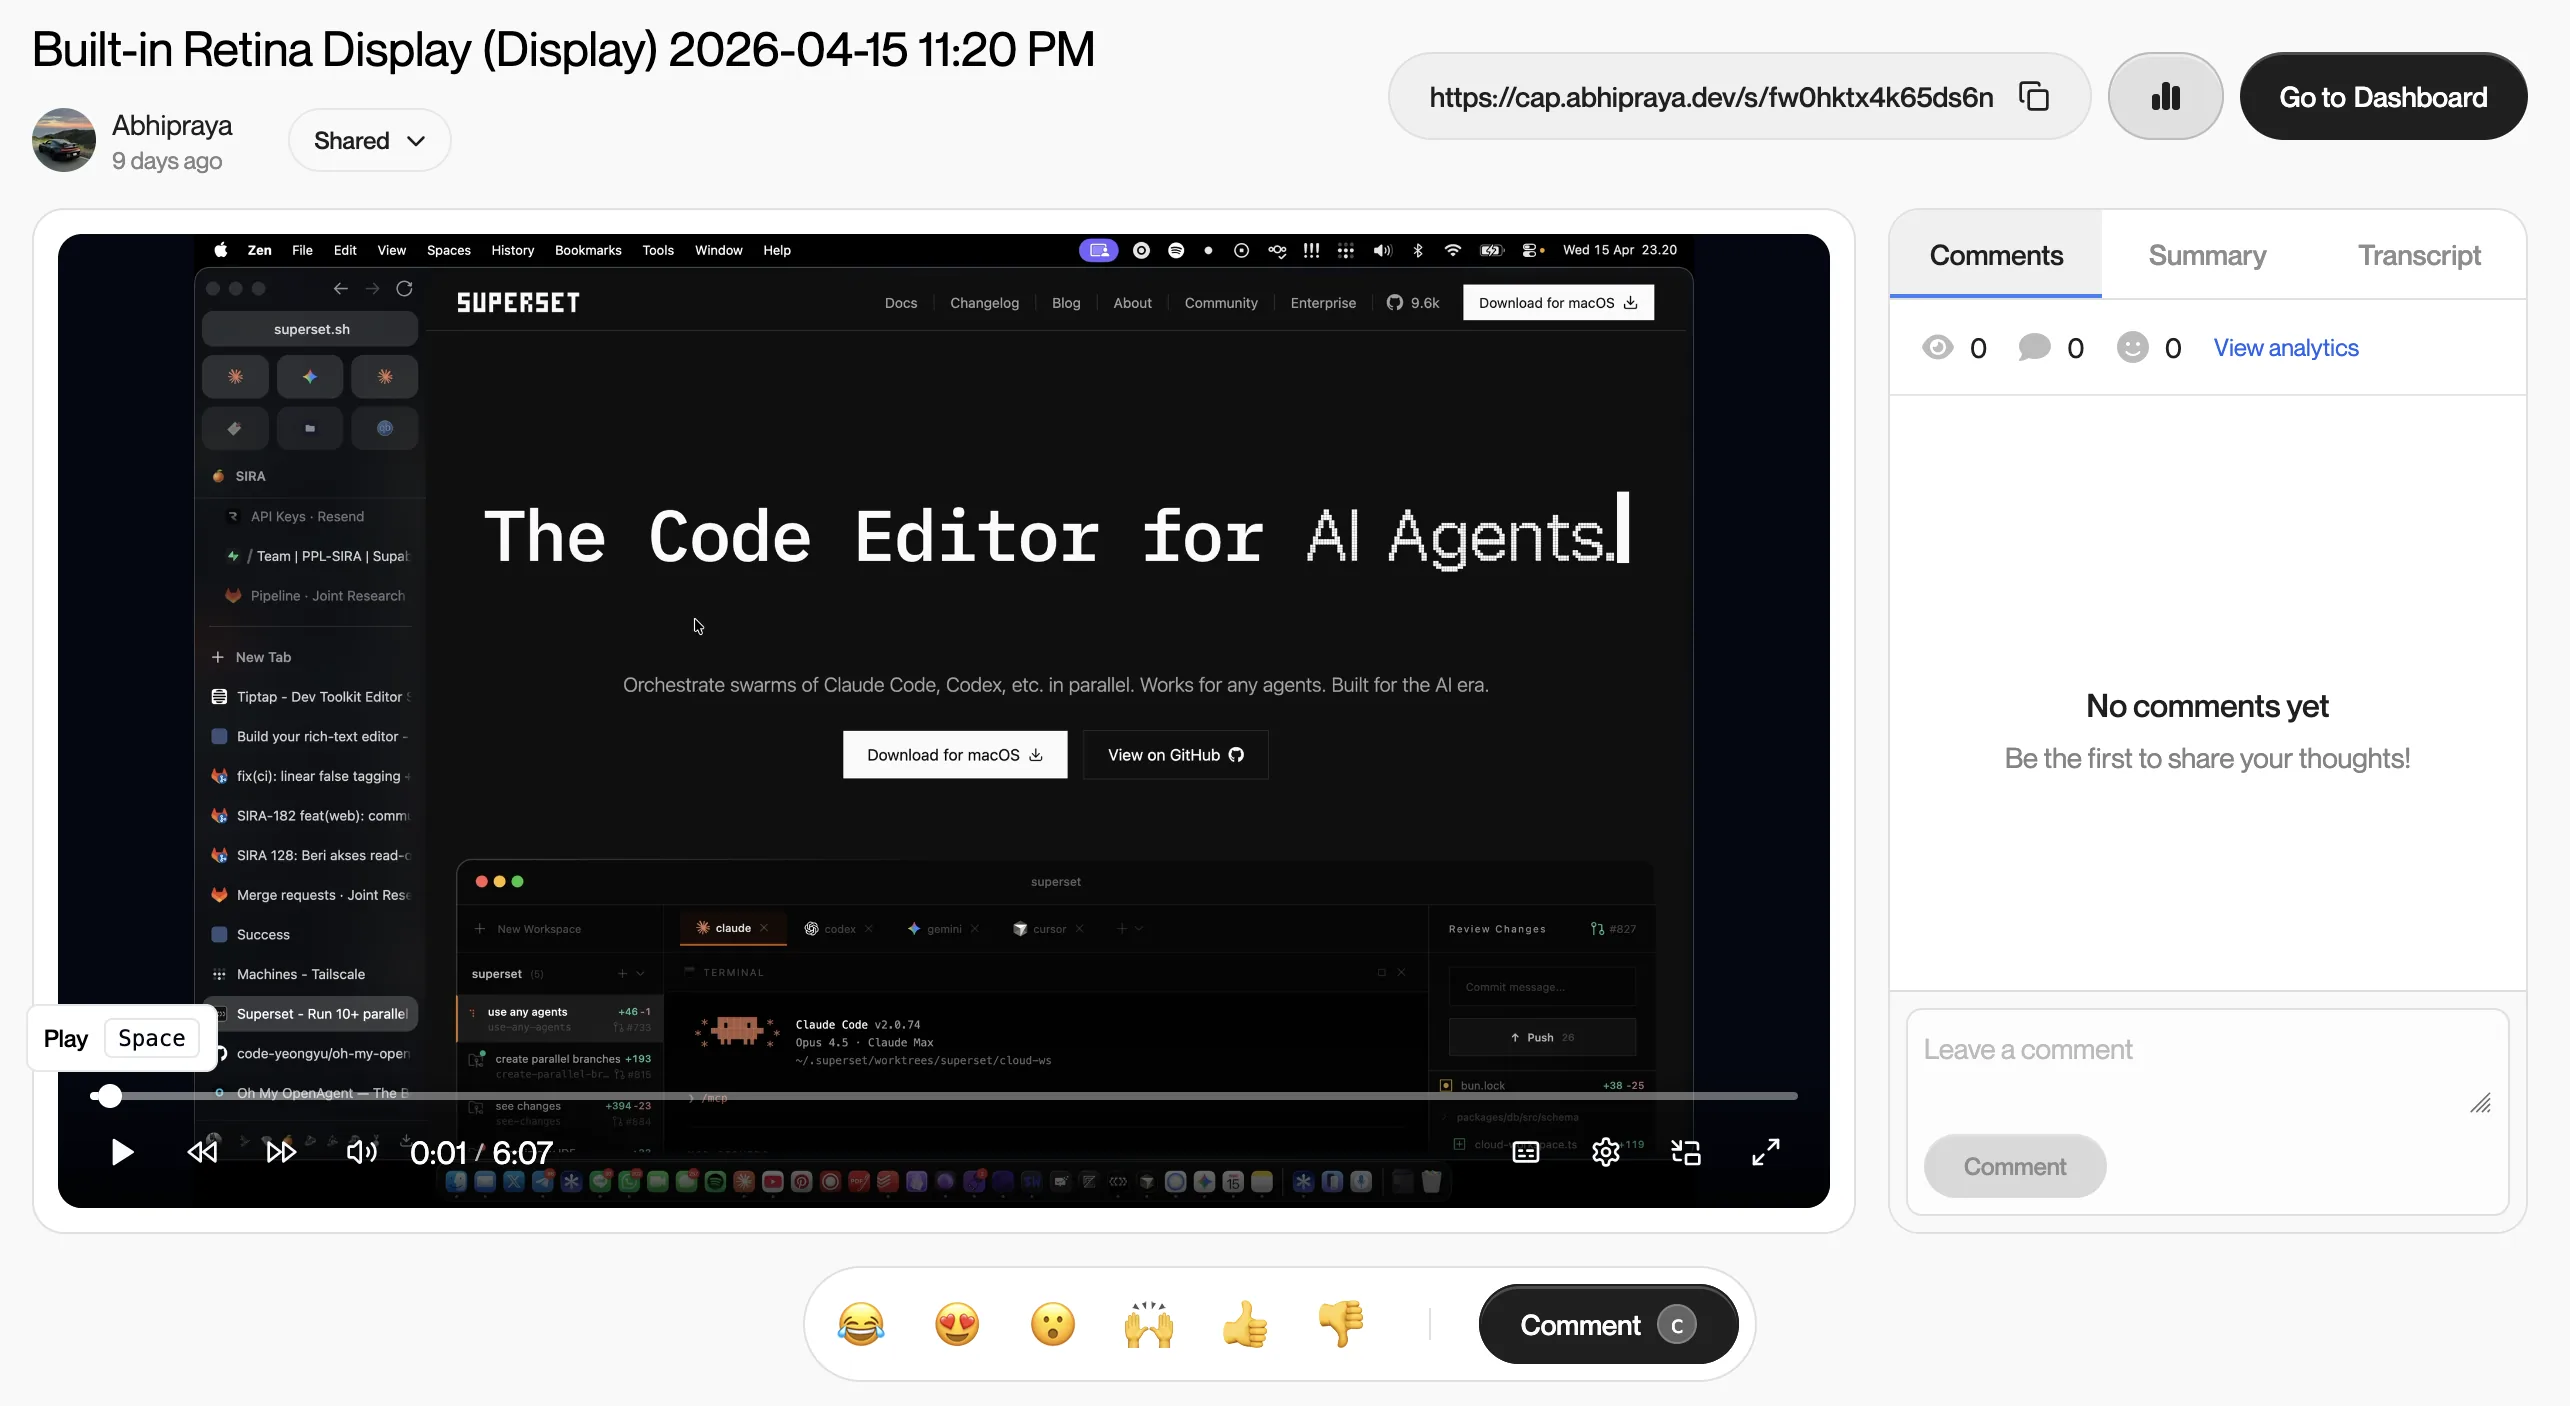Click the SIRA workspace label in the sidebar
This screenshot has height=1406, width=2570.
(x=250, y=476)
